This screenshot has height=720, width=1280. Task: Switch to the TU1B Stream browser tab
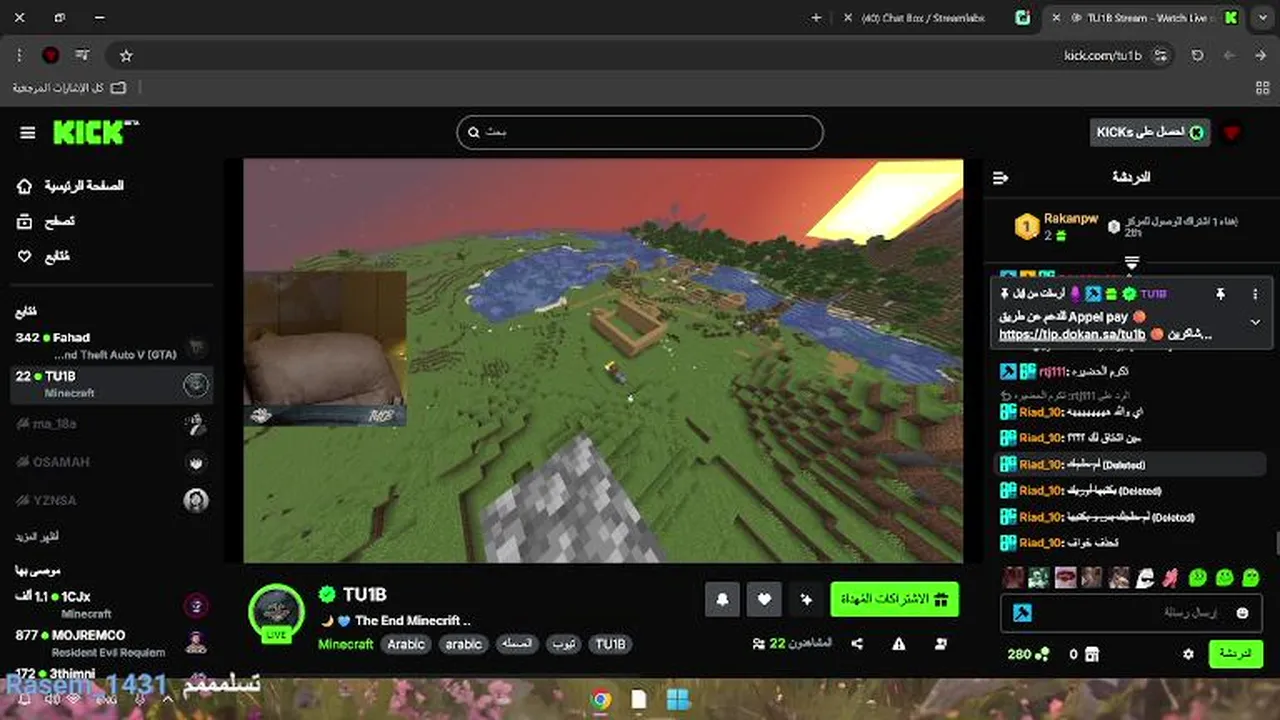(1142, 18)
